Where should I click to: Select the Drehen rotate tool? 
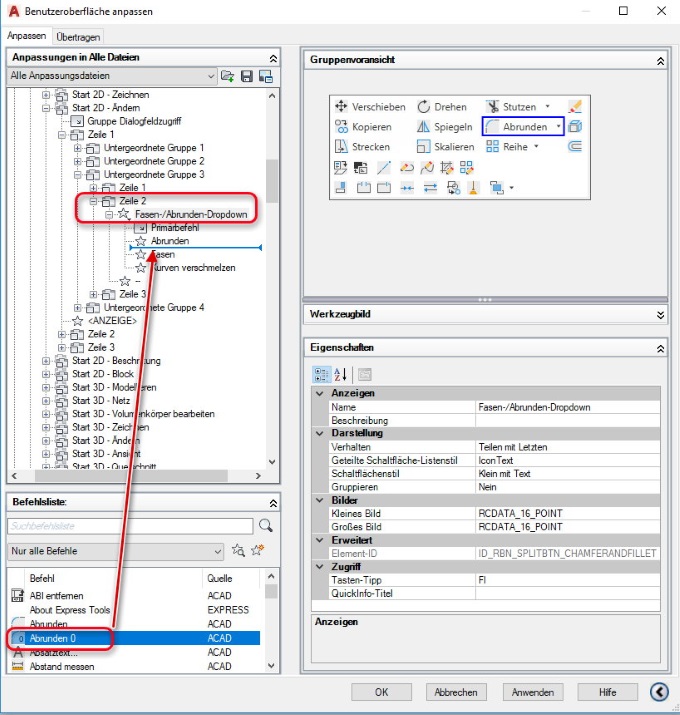coord(423,107)
